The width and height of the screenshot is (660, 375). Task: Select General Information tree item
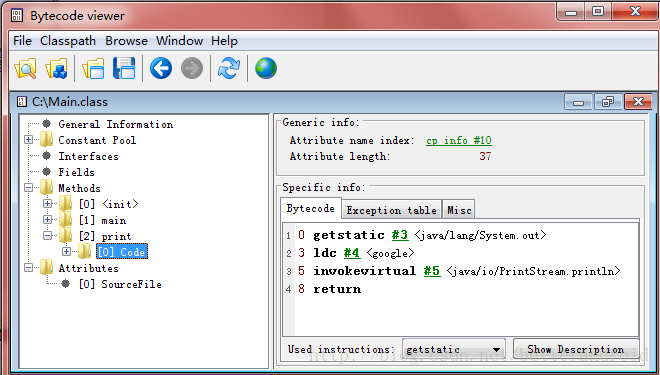click(x=116, y=124)
